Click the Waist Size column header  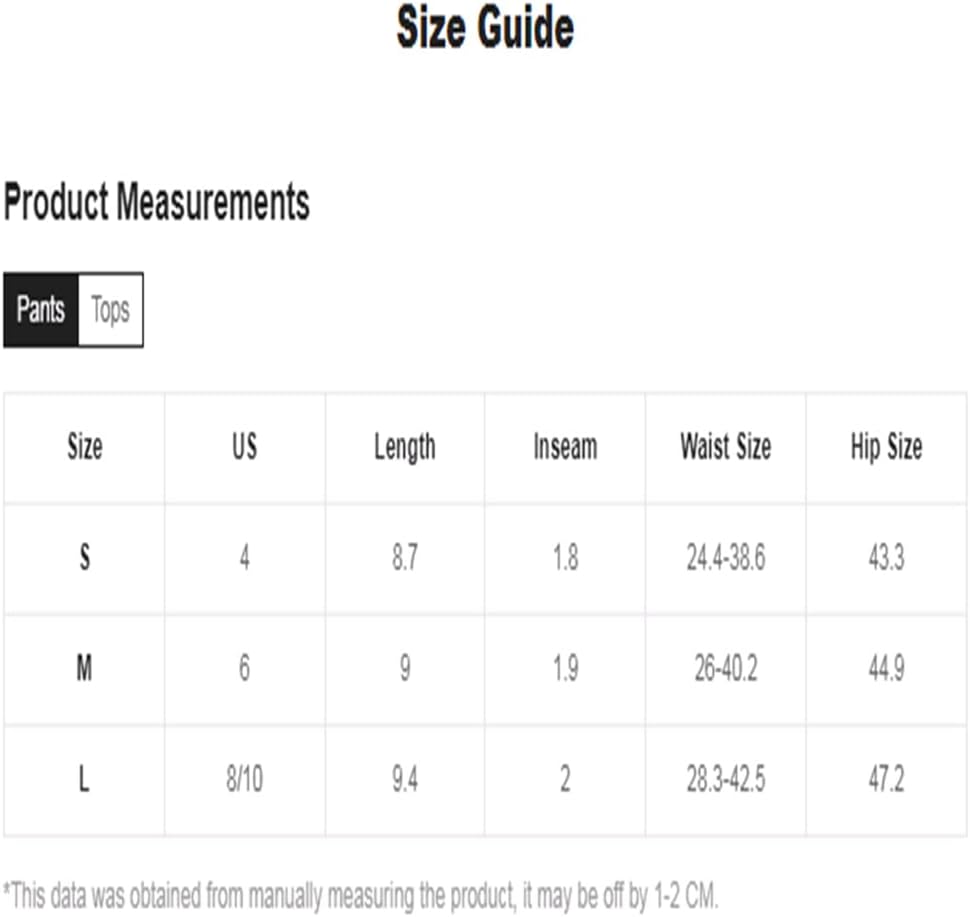pos(726,447)
